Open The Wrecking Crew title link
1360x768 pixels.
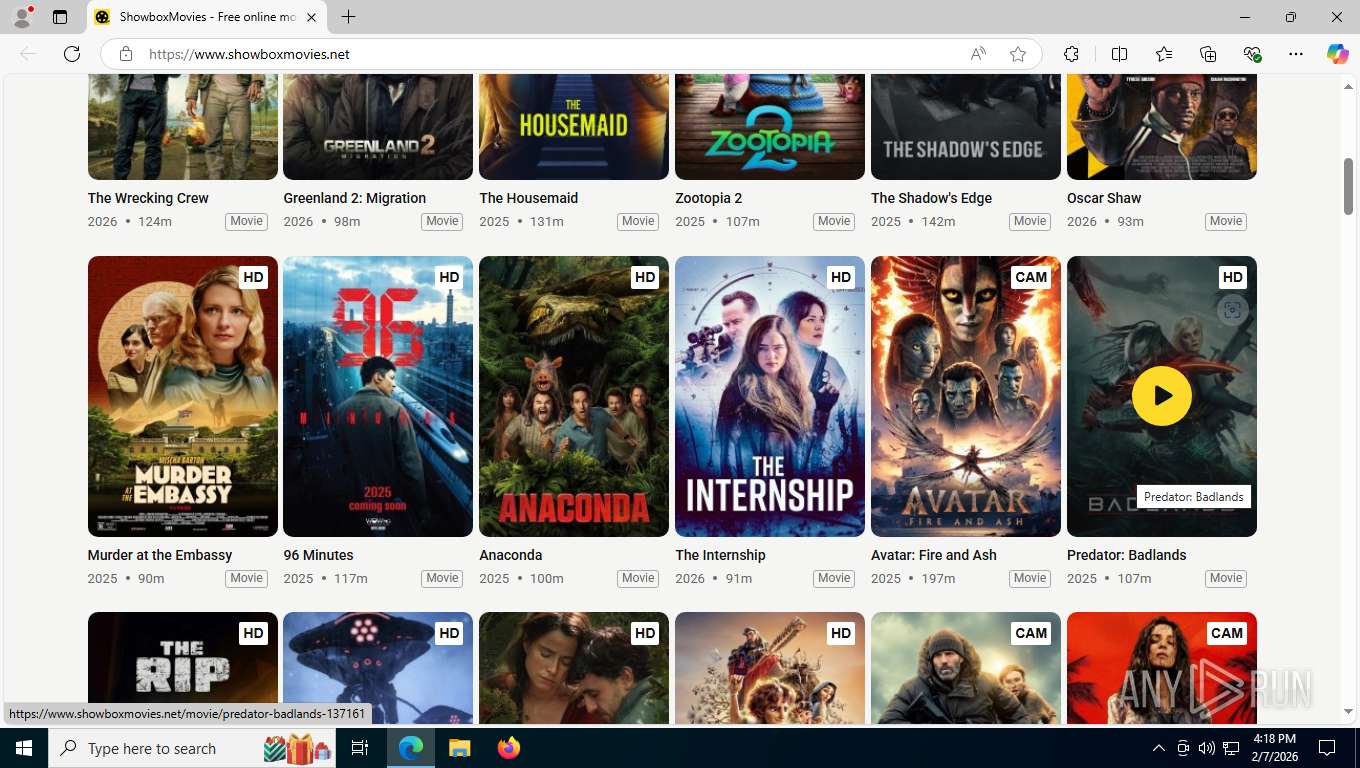(x=148, y=198)
